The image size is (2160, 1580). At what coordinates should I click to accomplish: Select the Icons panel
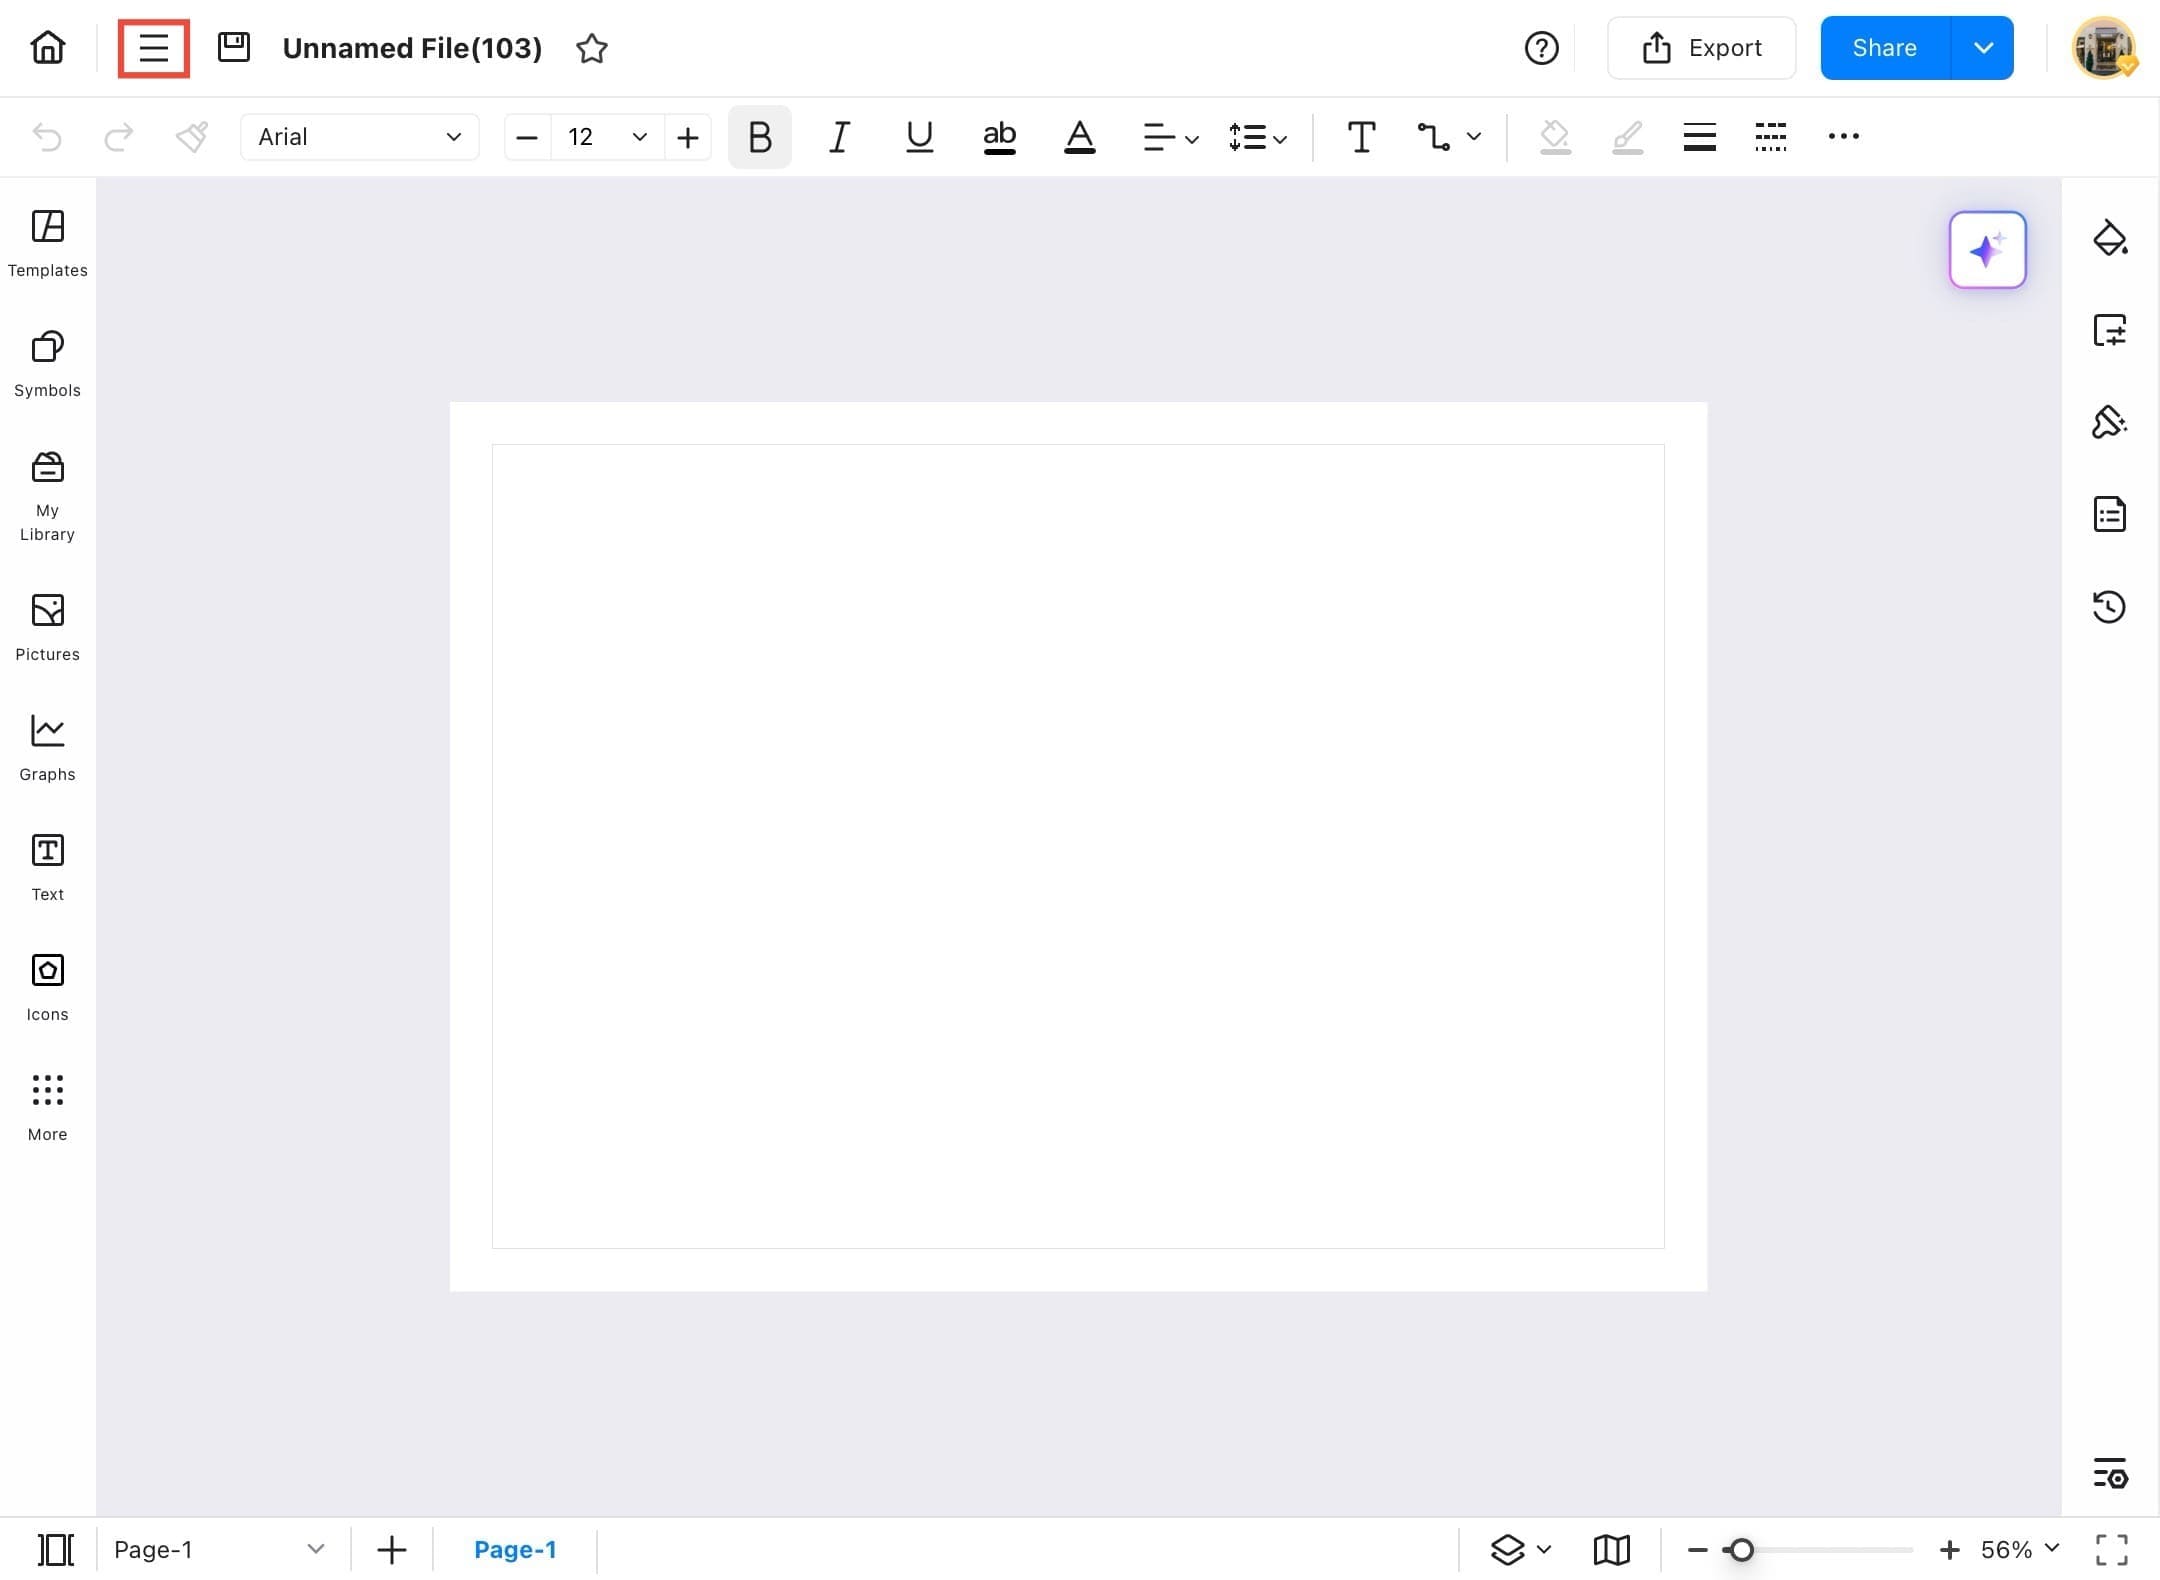coord(47,987)
